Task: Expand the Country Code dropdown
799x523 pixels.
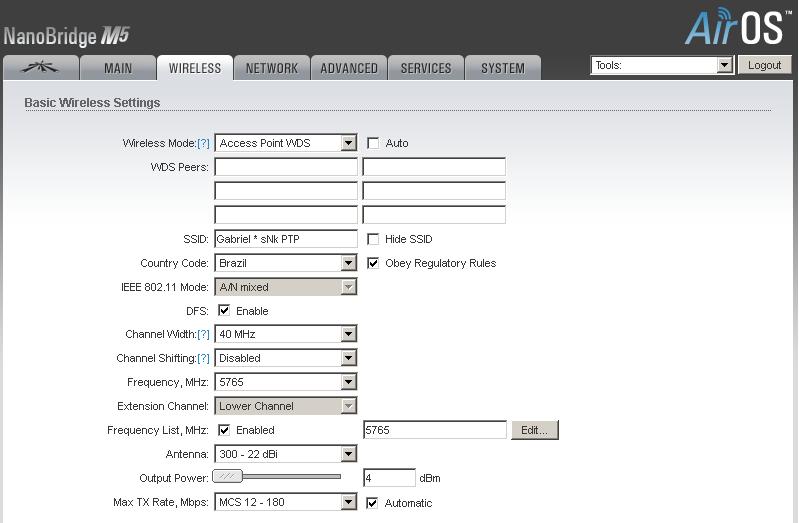Action: pyautogui.click(x=285, y=263)
